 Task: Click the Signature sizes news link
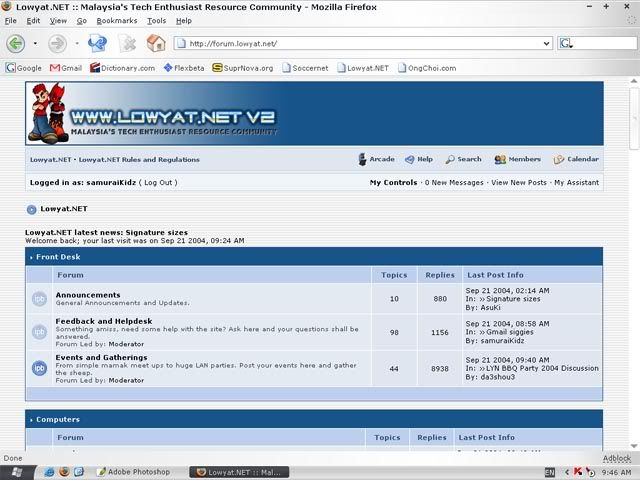tap(157, 232)
